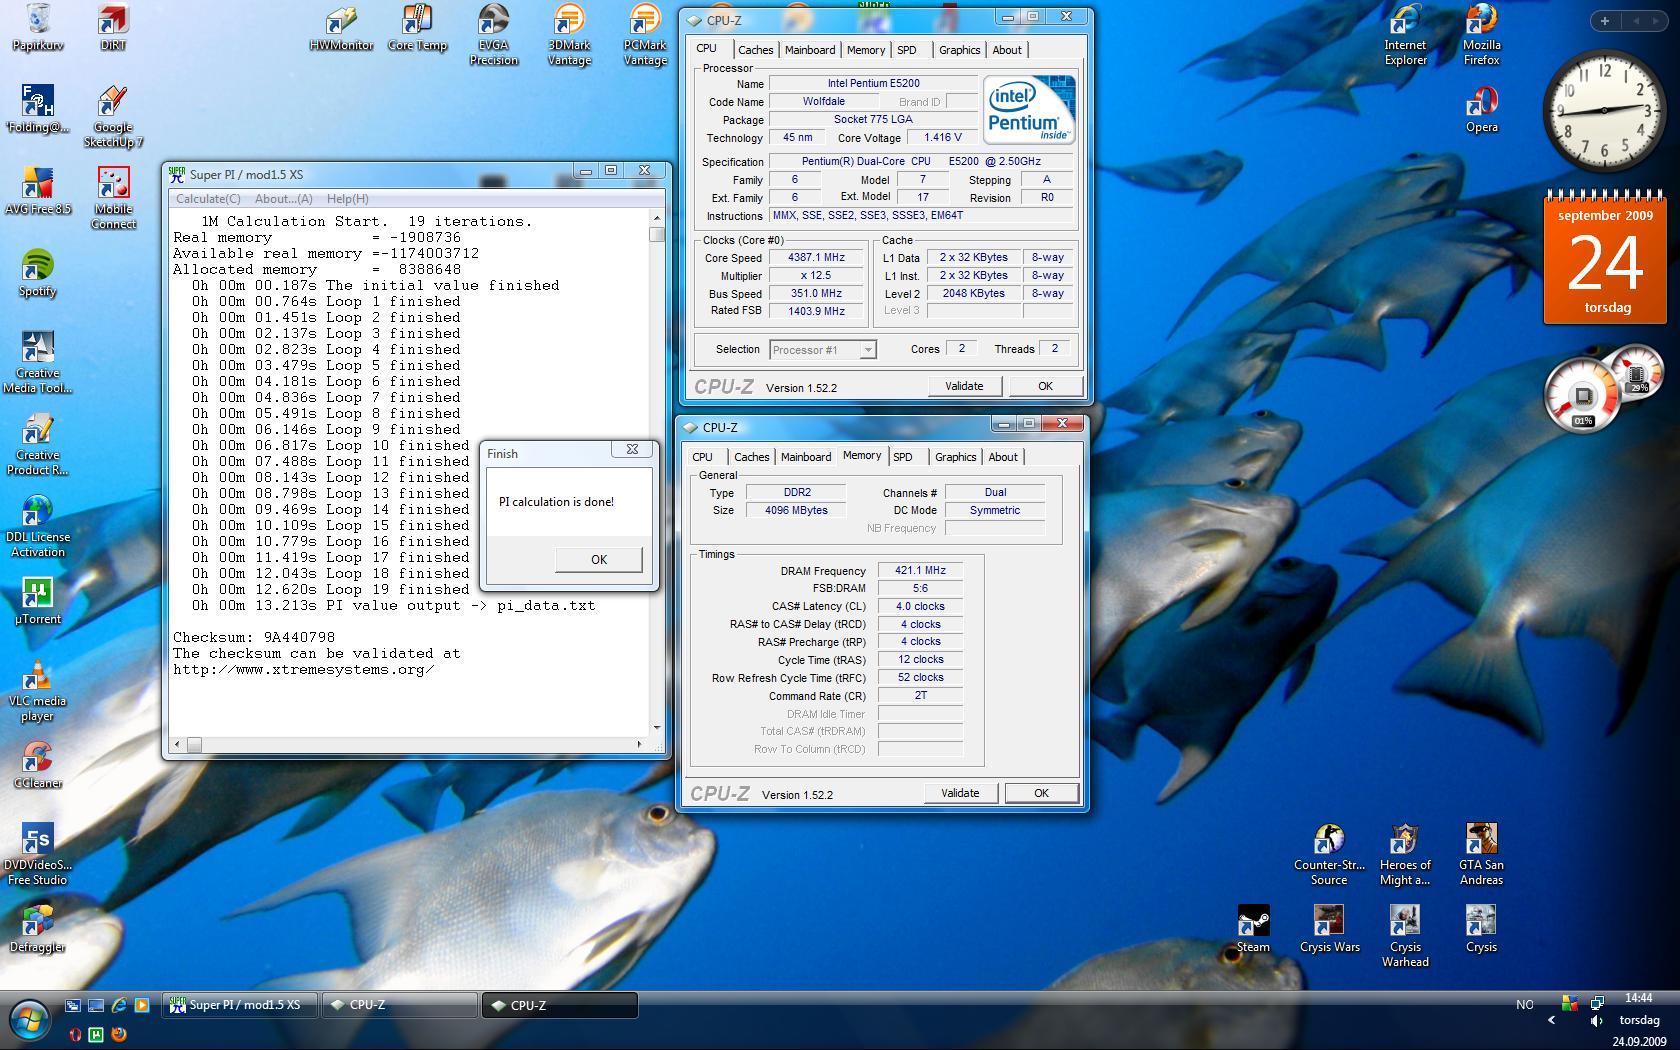Open DDL License Activation icon
Viewport: 1680px width, 1050px height.
click(x=38, y=526)
